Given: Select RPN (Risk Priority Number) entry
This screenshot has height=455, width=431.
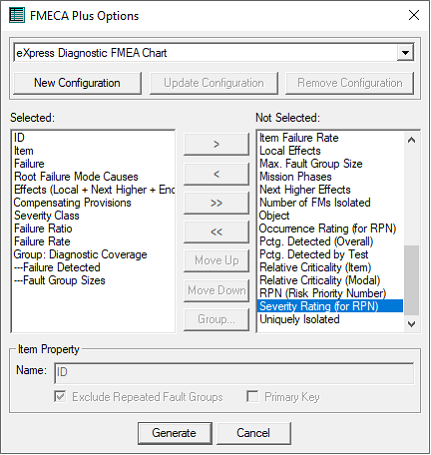Looking at the screenshot, I should [x=323, y=293].
